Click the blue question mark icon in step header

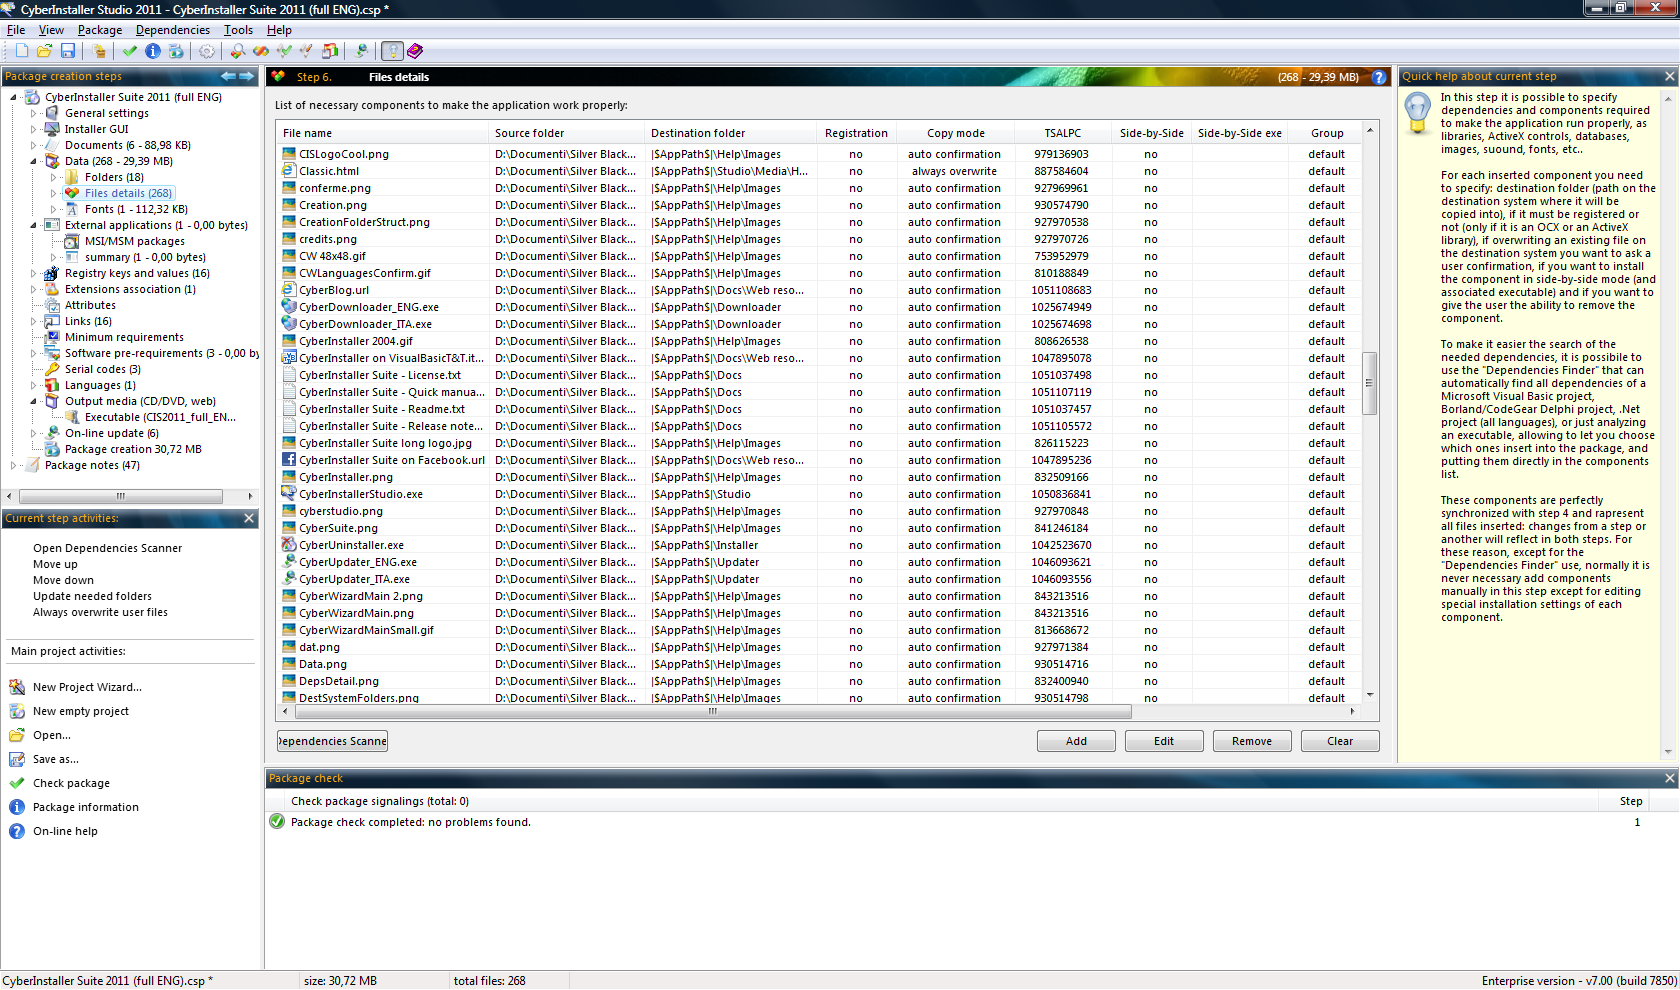(x=1379, y=77)
